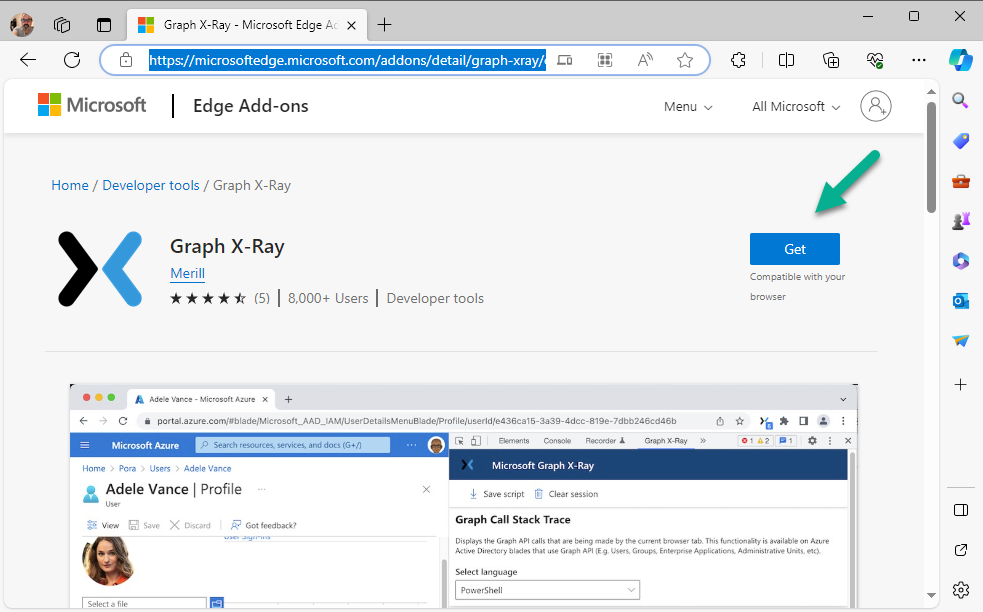
Task: Click the Get extension button
Action: click(x=794, y=249)
